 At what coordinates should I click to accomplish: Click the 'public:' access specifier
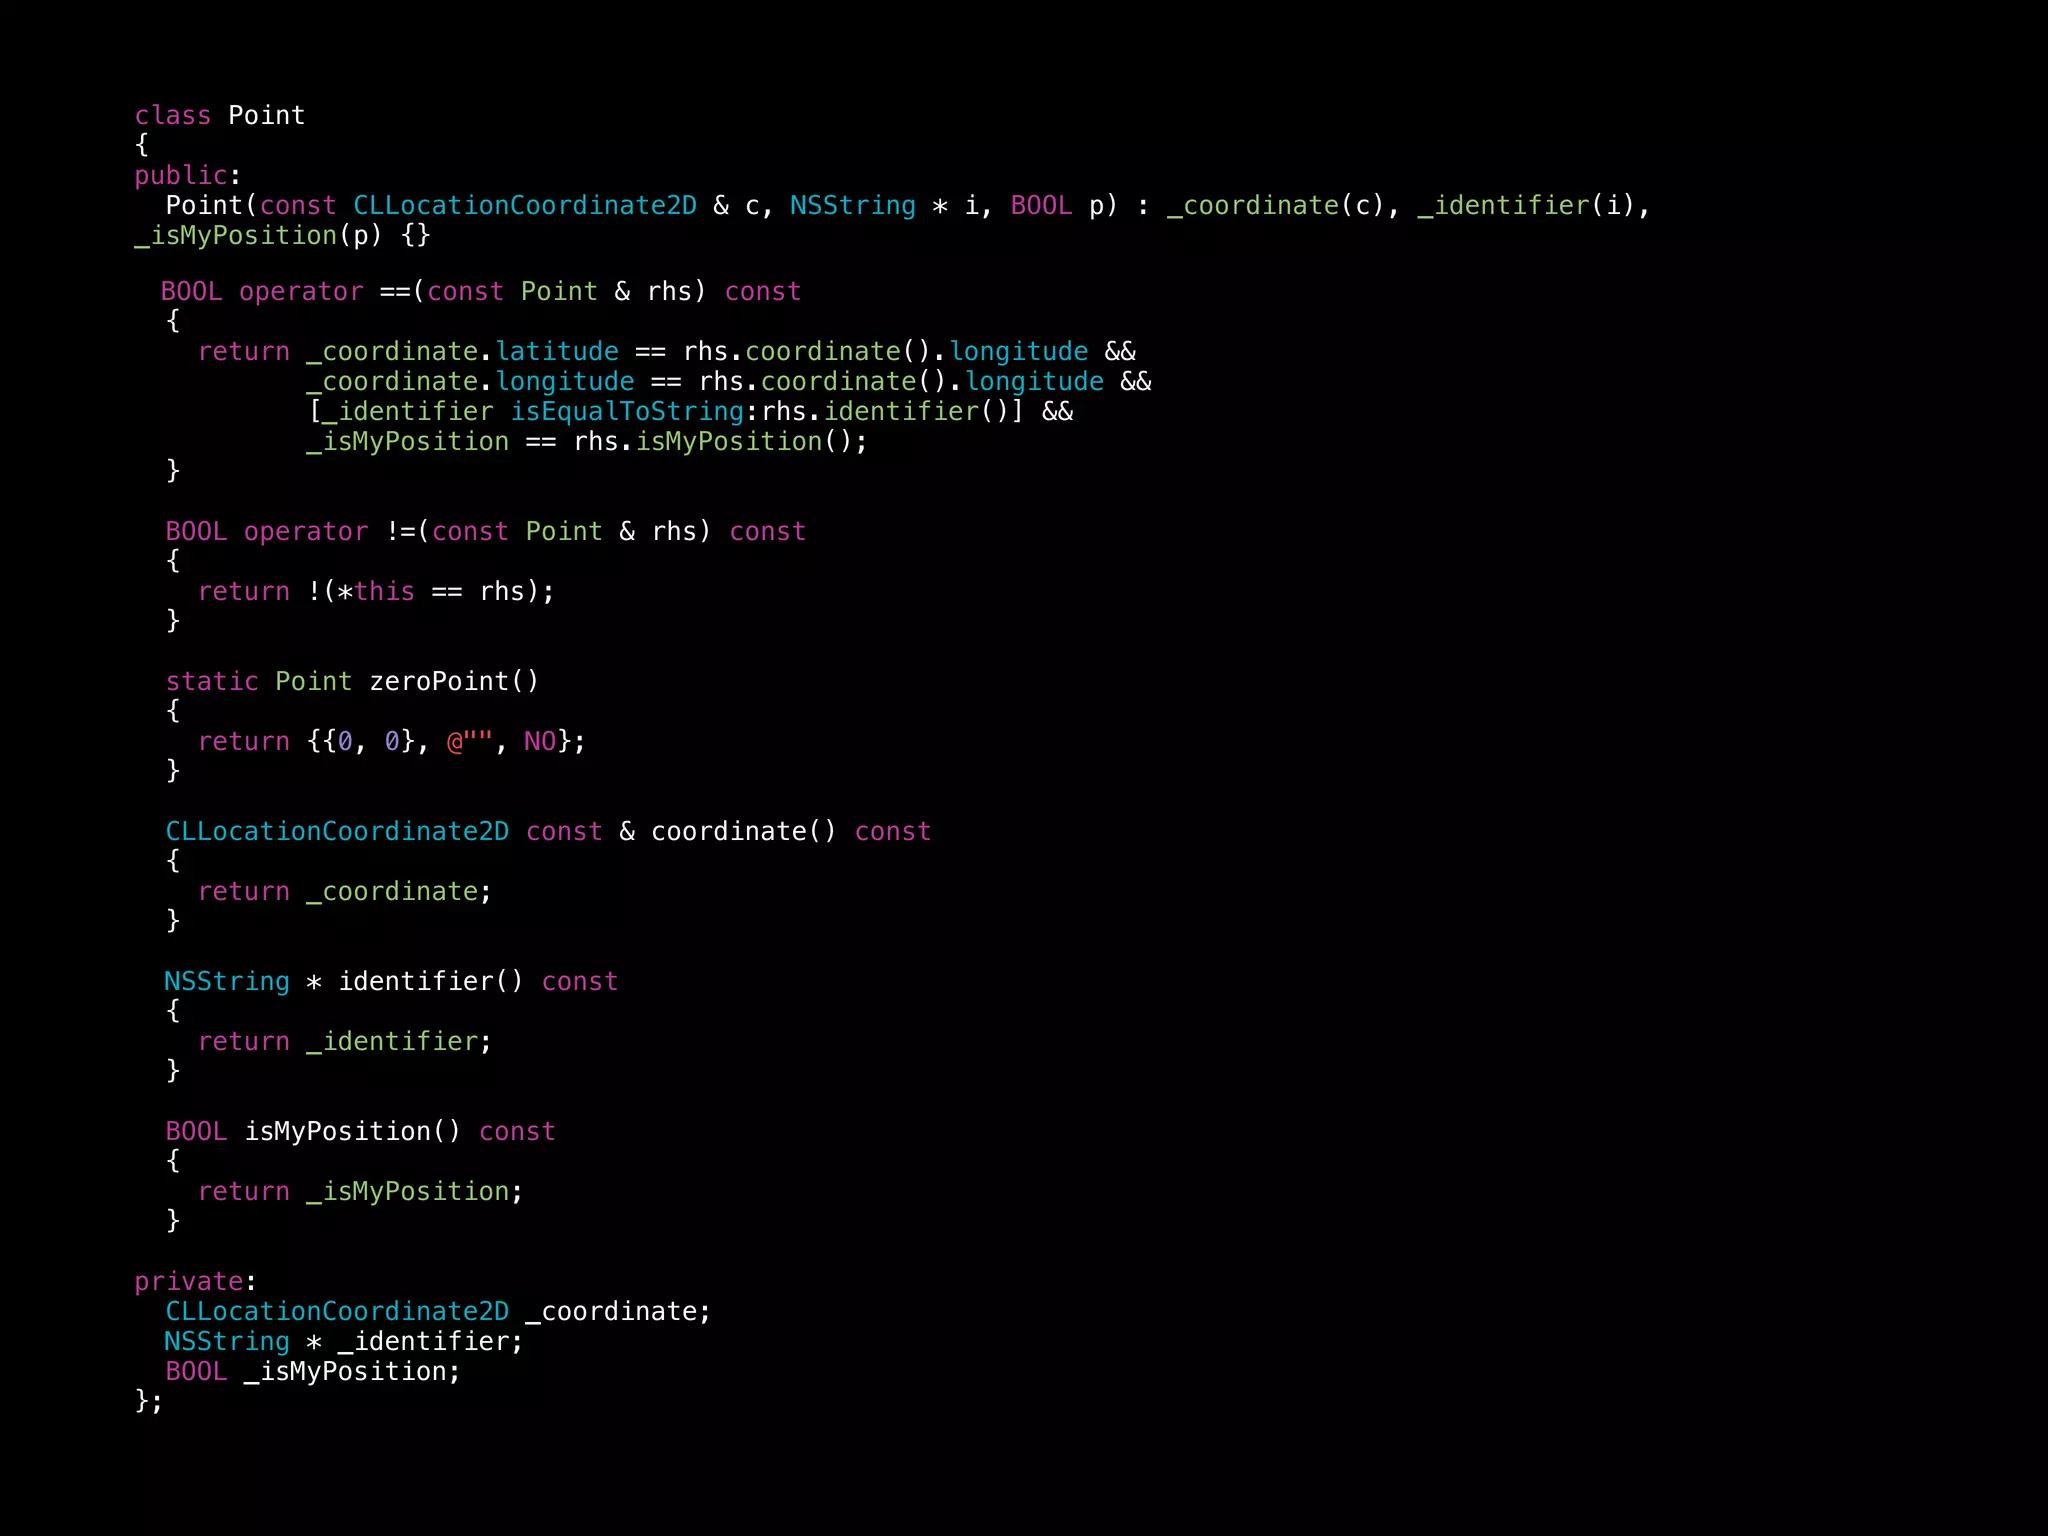pos(188,176)
